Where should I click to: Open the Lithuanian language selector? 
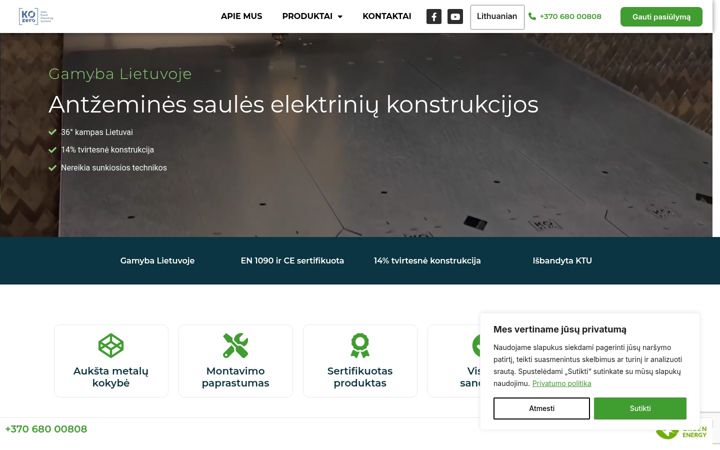497,17
